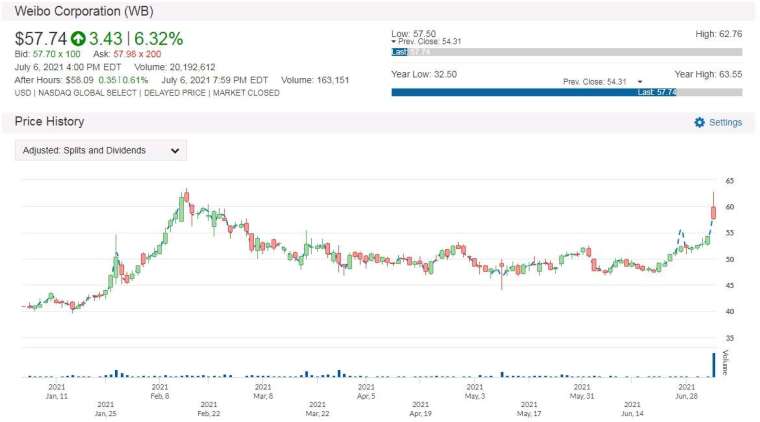The image size is (760, 422).
Task: Click the 2021 May, 3 date axis label
Action: coord(475,391)
